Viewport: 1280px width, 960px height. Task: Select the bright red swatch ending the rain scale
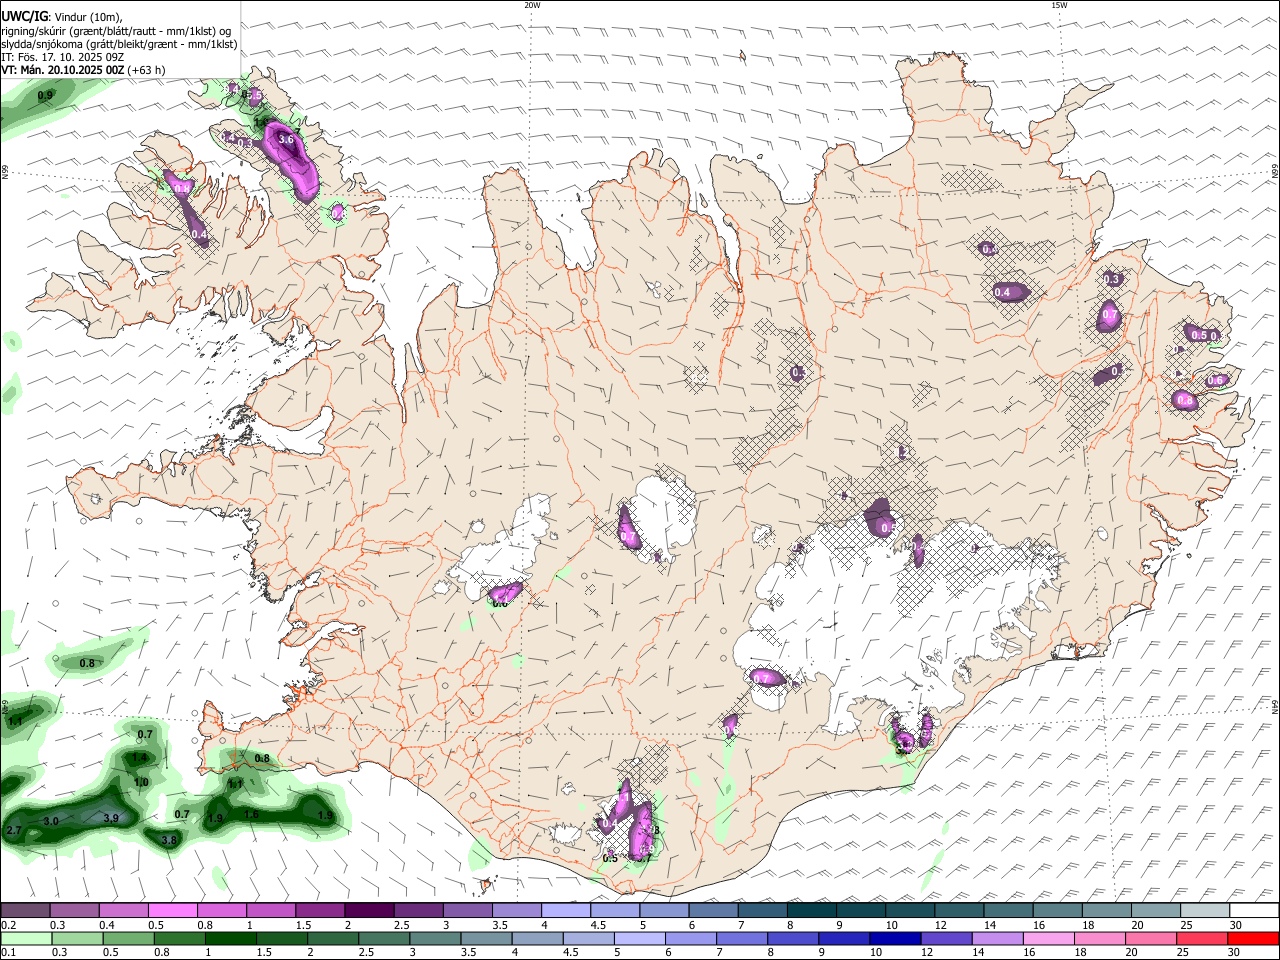(x=1253, y=939)
